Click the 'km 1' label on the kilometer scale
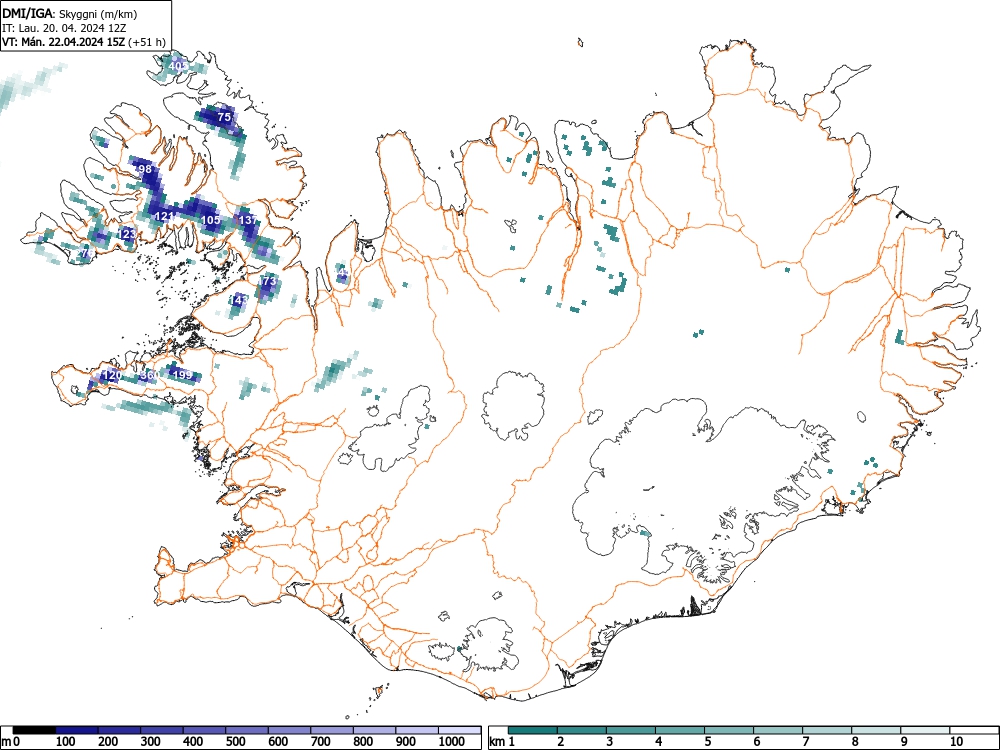This screenshot has height=750, width=1000. click(x=502, y=742)
